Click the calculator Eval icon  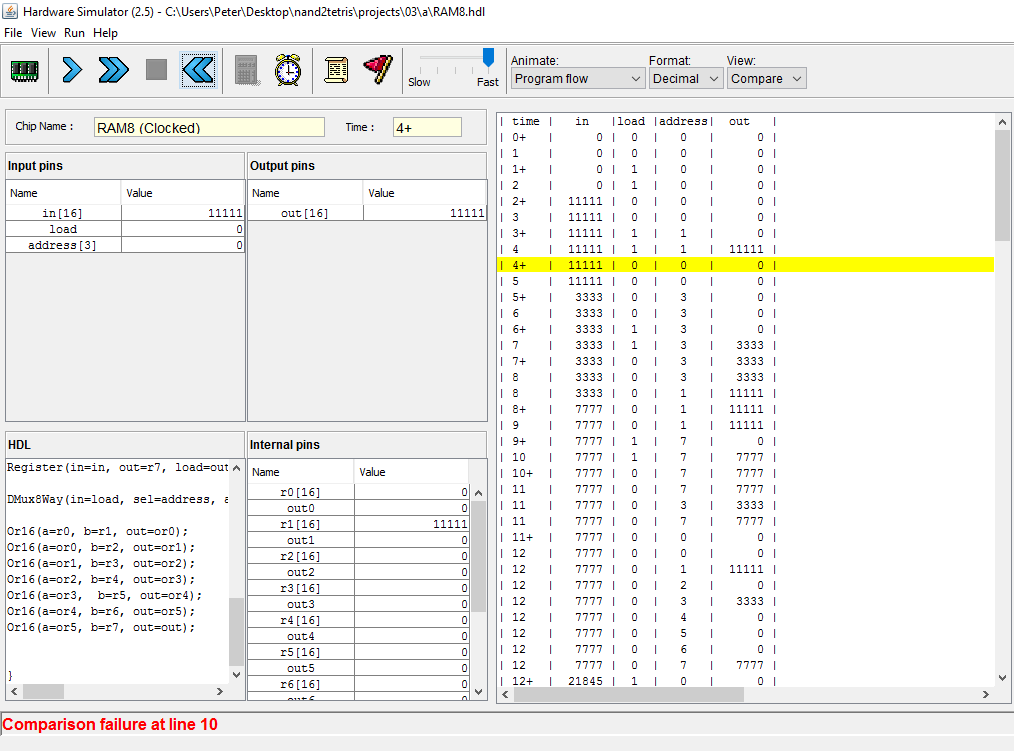click(247, 70)
